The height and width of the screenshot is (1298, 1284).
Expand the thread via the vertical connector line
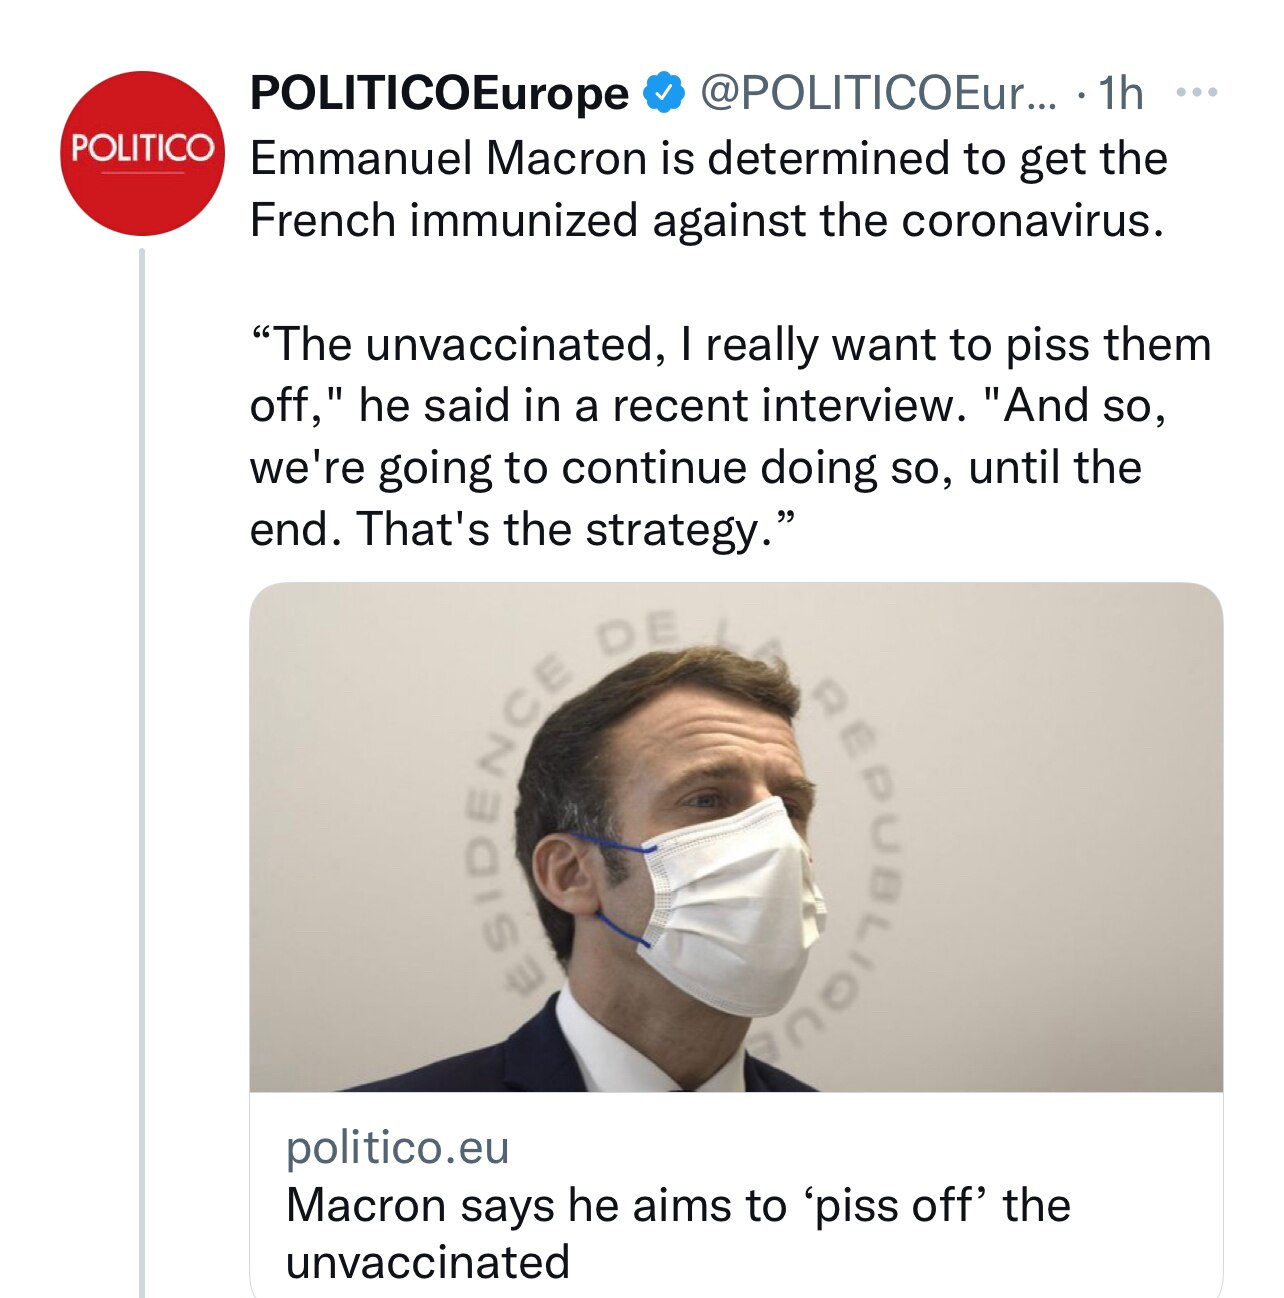(x=139, y=700)
